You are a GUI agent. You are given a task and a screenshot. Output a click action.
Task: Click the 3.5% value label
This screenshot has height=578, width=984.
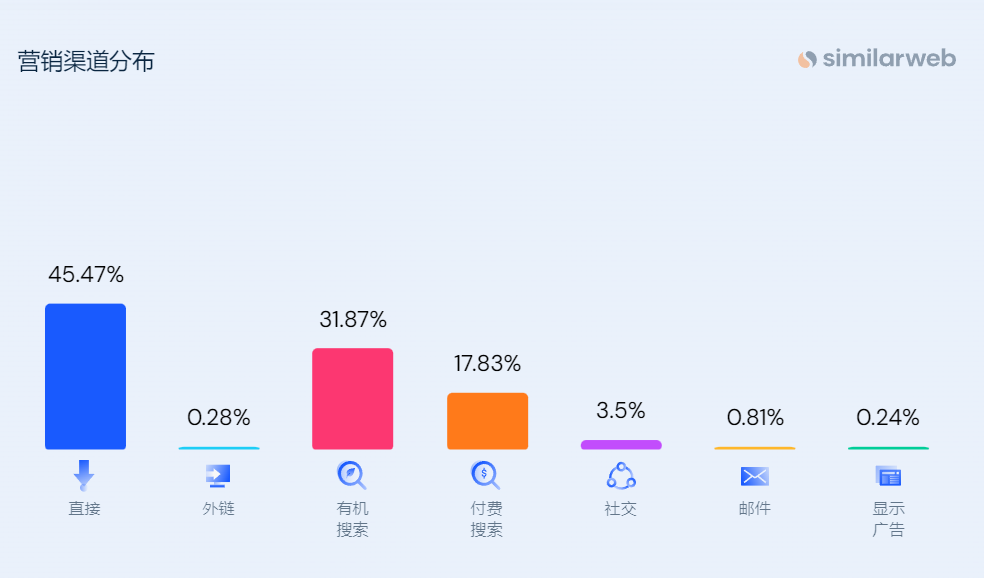tap(621, 410)
